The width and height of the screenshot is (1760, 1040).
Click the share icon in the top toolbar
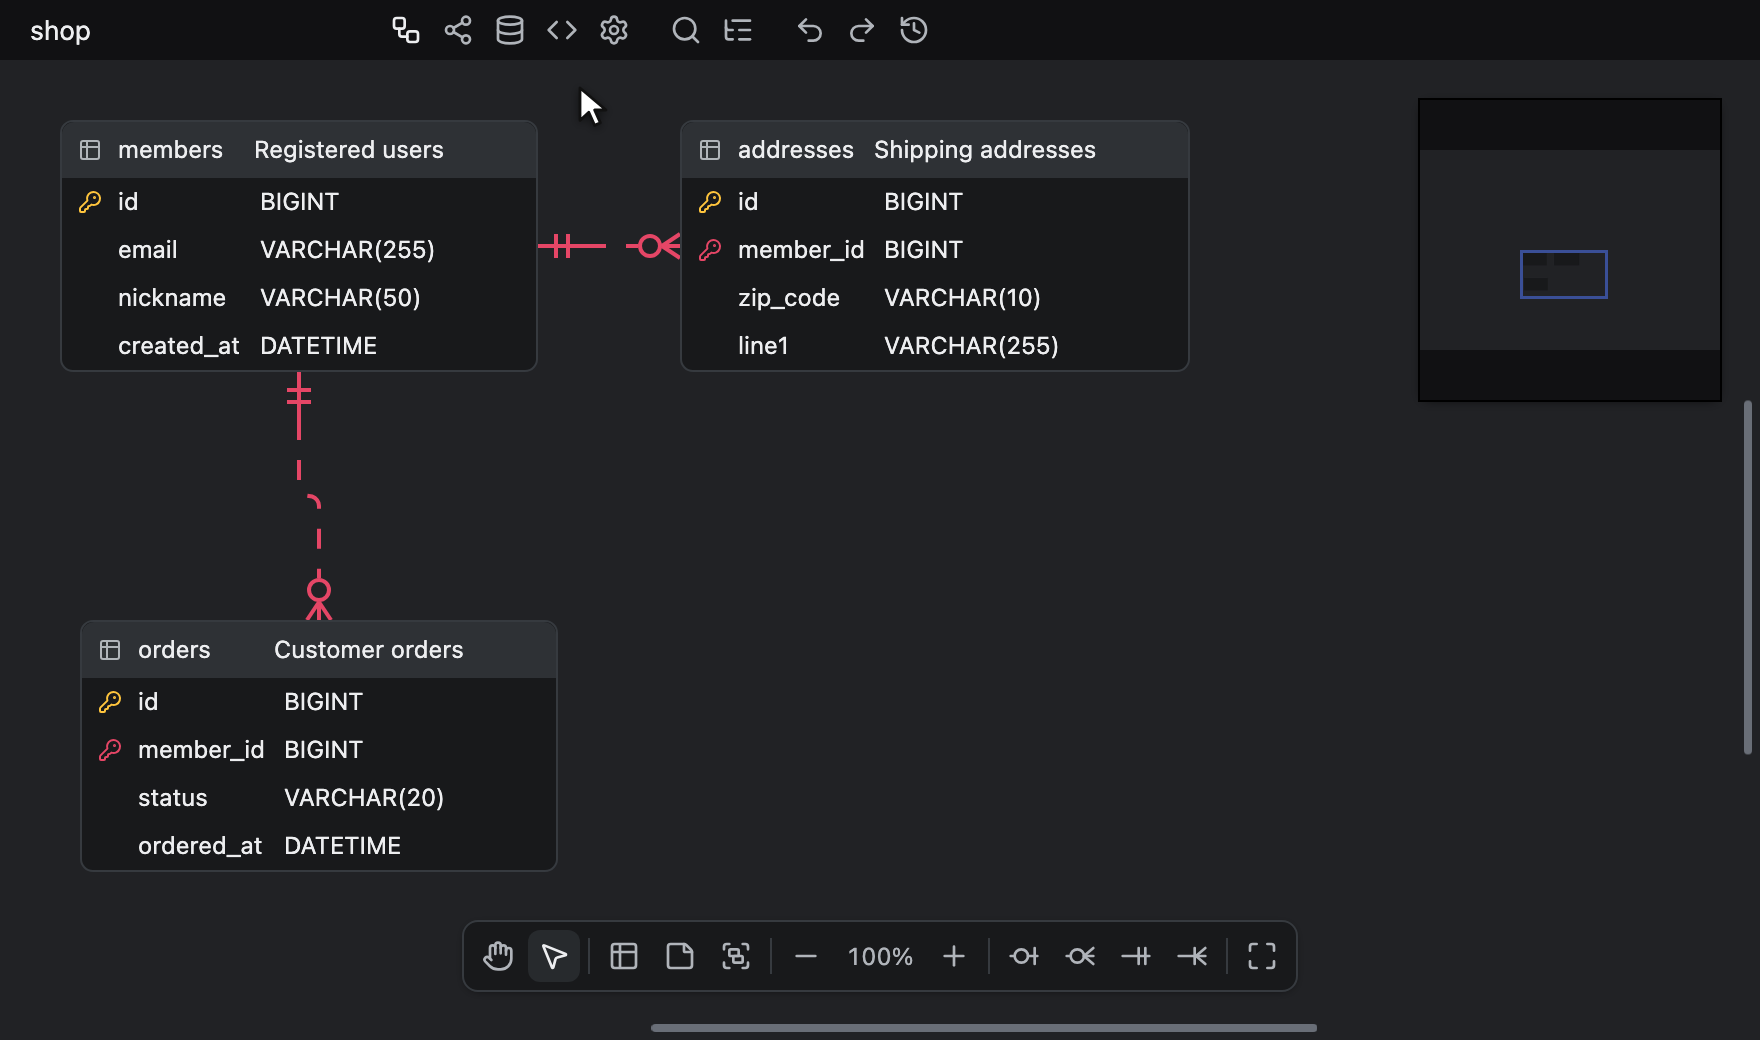(x=458, y=30)
